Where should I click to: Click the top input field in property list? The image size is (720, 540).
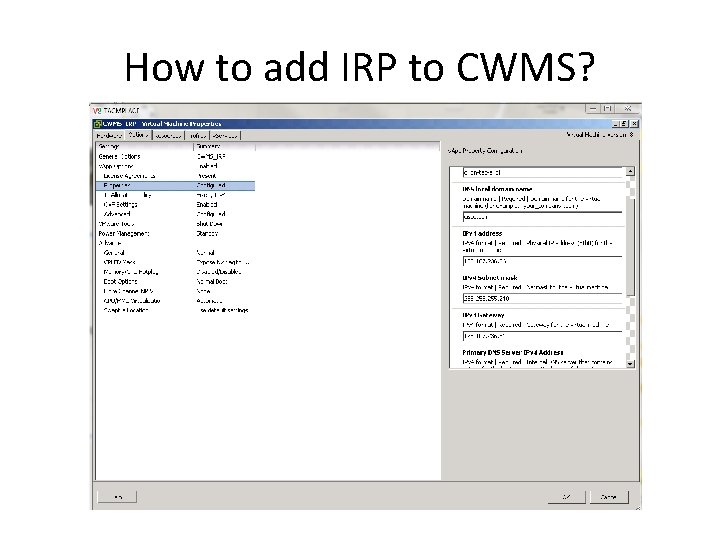542,173
